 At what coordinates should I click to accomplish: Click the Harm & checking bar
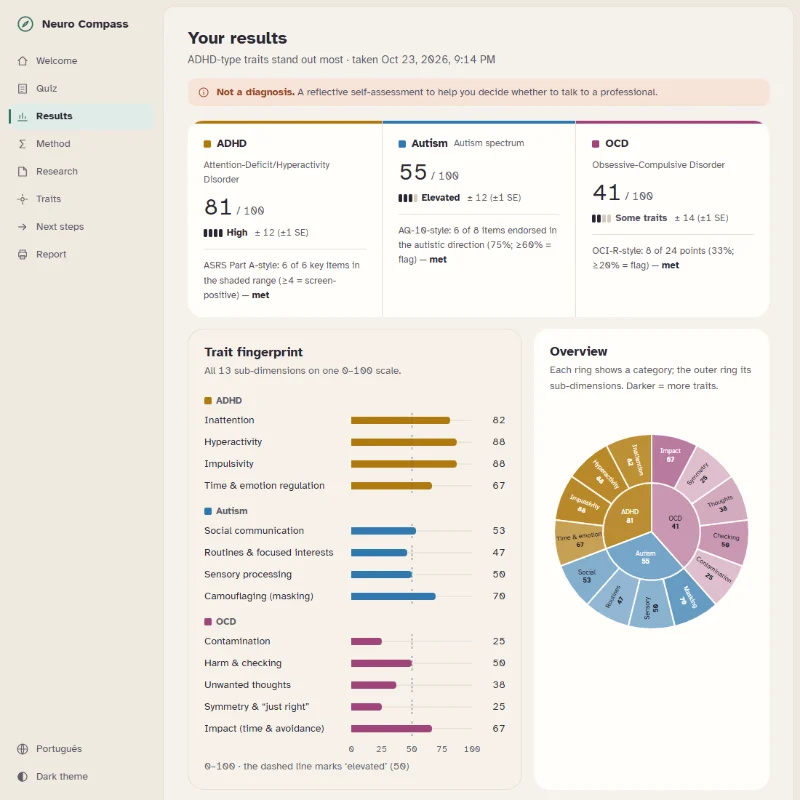381,663
